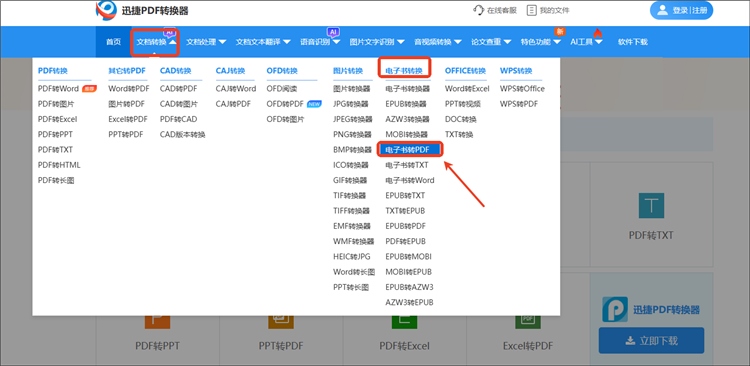The height and width of the screenshot is (366, 750).
Task: Click CAD版本转换 entry
Action: pos(183,134)
